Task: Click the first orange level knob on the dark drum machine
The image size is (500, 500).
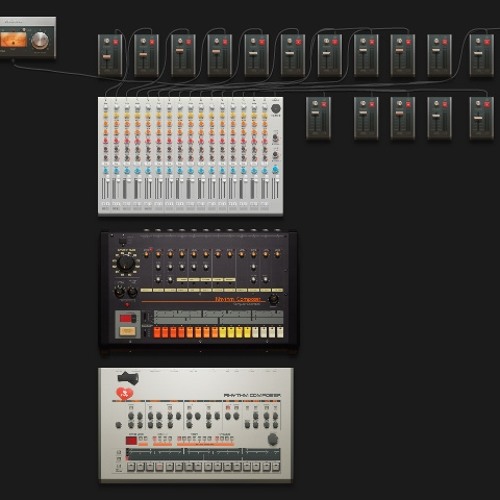Action: click(x=146, y=254)
